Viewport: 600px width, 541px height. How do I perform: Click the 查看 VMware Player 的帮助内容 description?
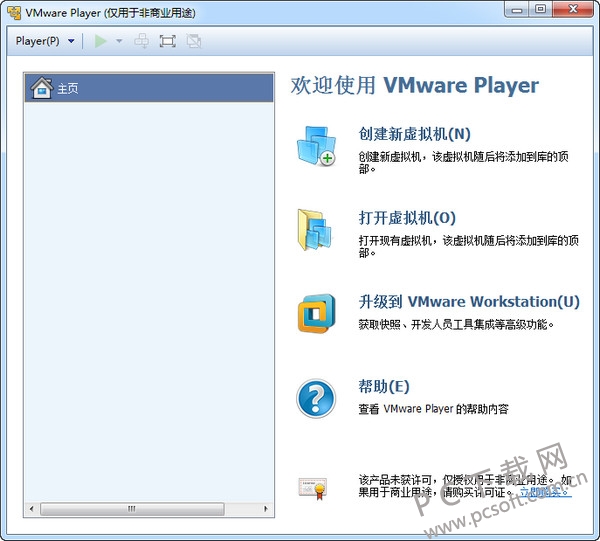point(434,409)
